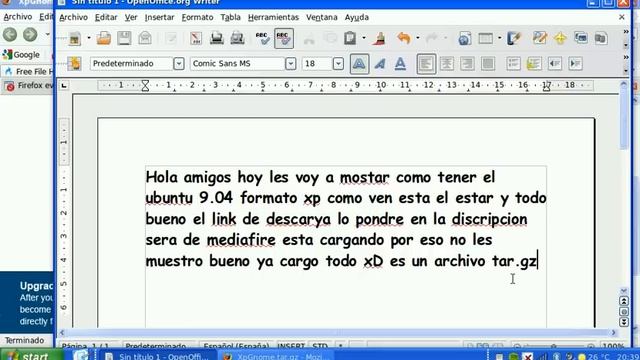Open the Formato menu

pos(198,18)
